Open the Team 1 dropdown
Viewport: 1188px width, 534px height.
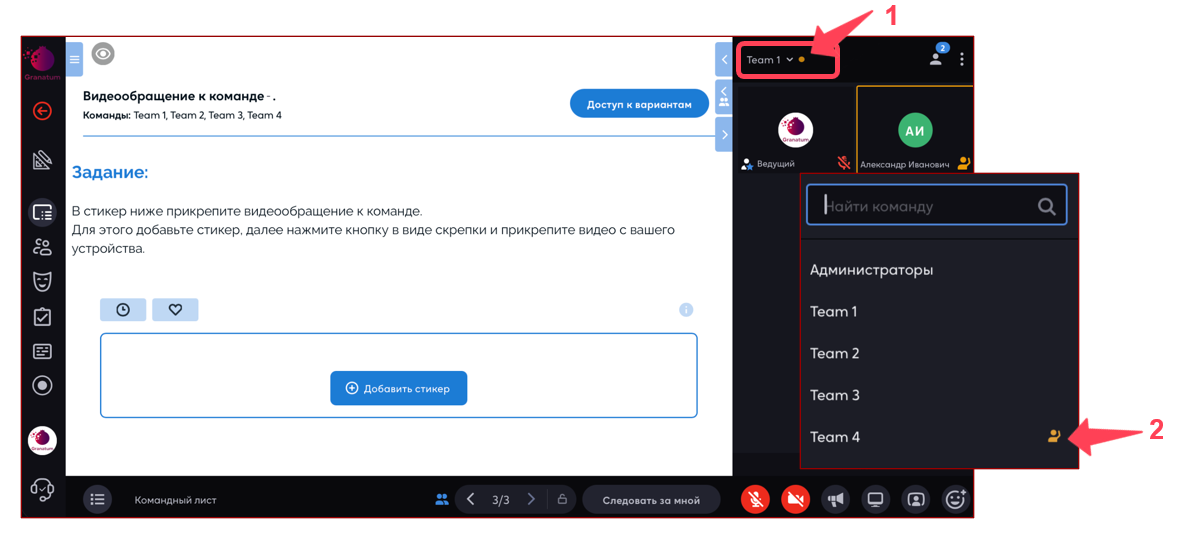[770, 60]
